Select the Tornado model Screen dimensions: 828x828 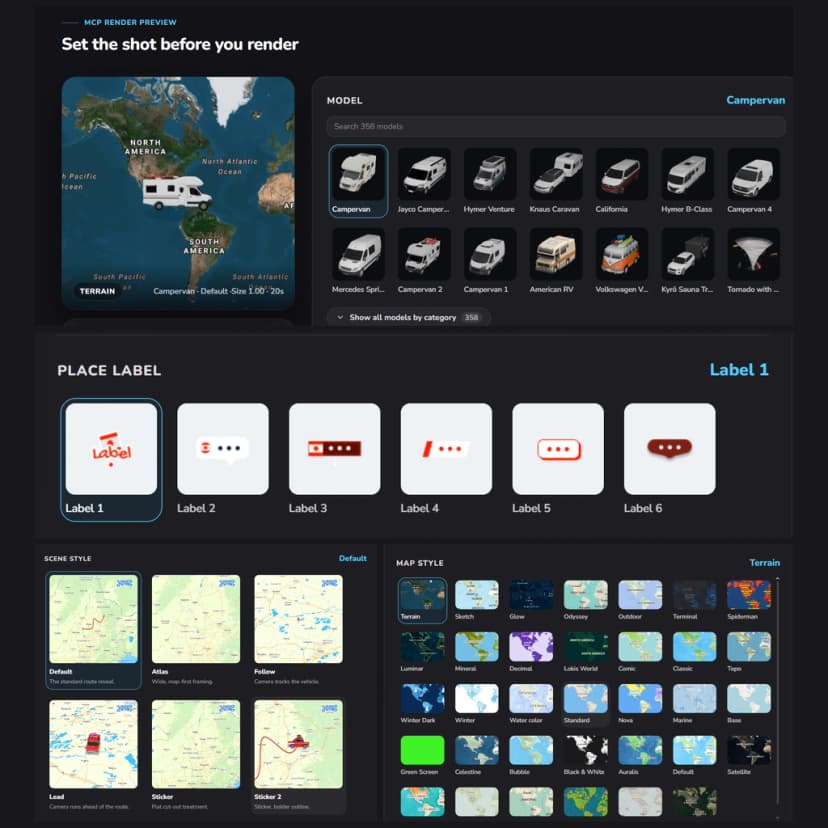tap(754, 254)
